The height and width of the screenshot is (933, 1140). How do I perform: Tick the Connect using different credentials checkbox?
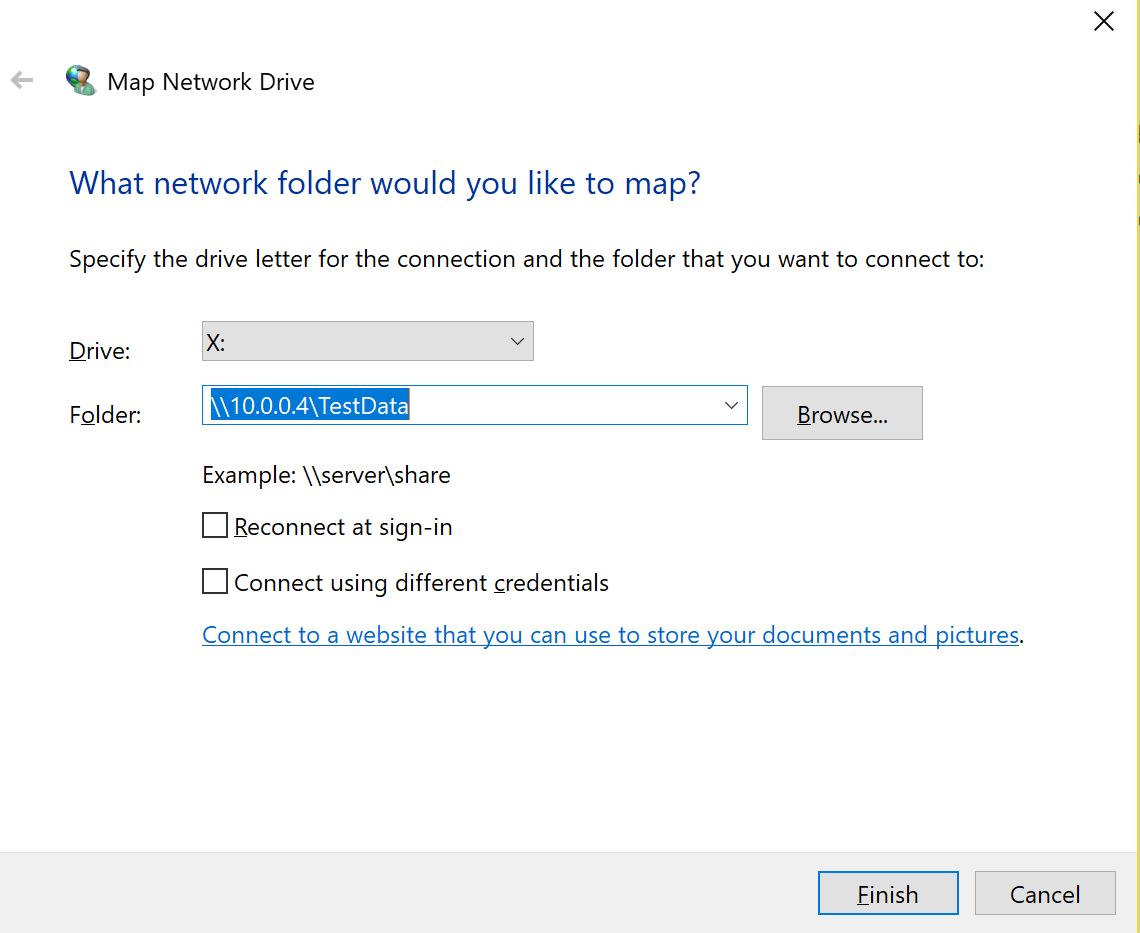point(215,582)
